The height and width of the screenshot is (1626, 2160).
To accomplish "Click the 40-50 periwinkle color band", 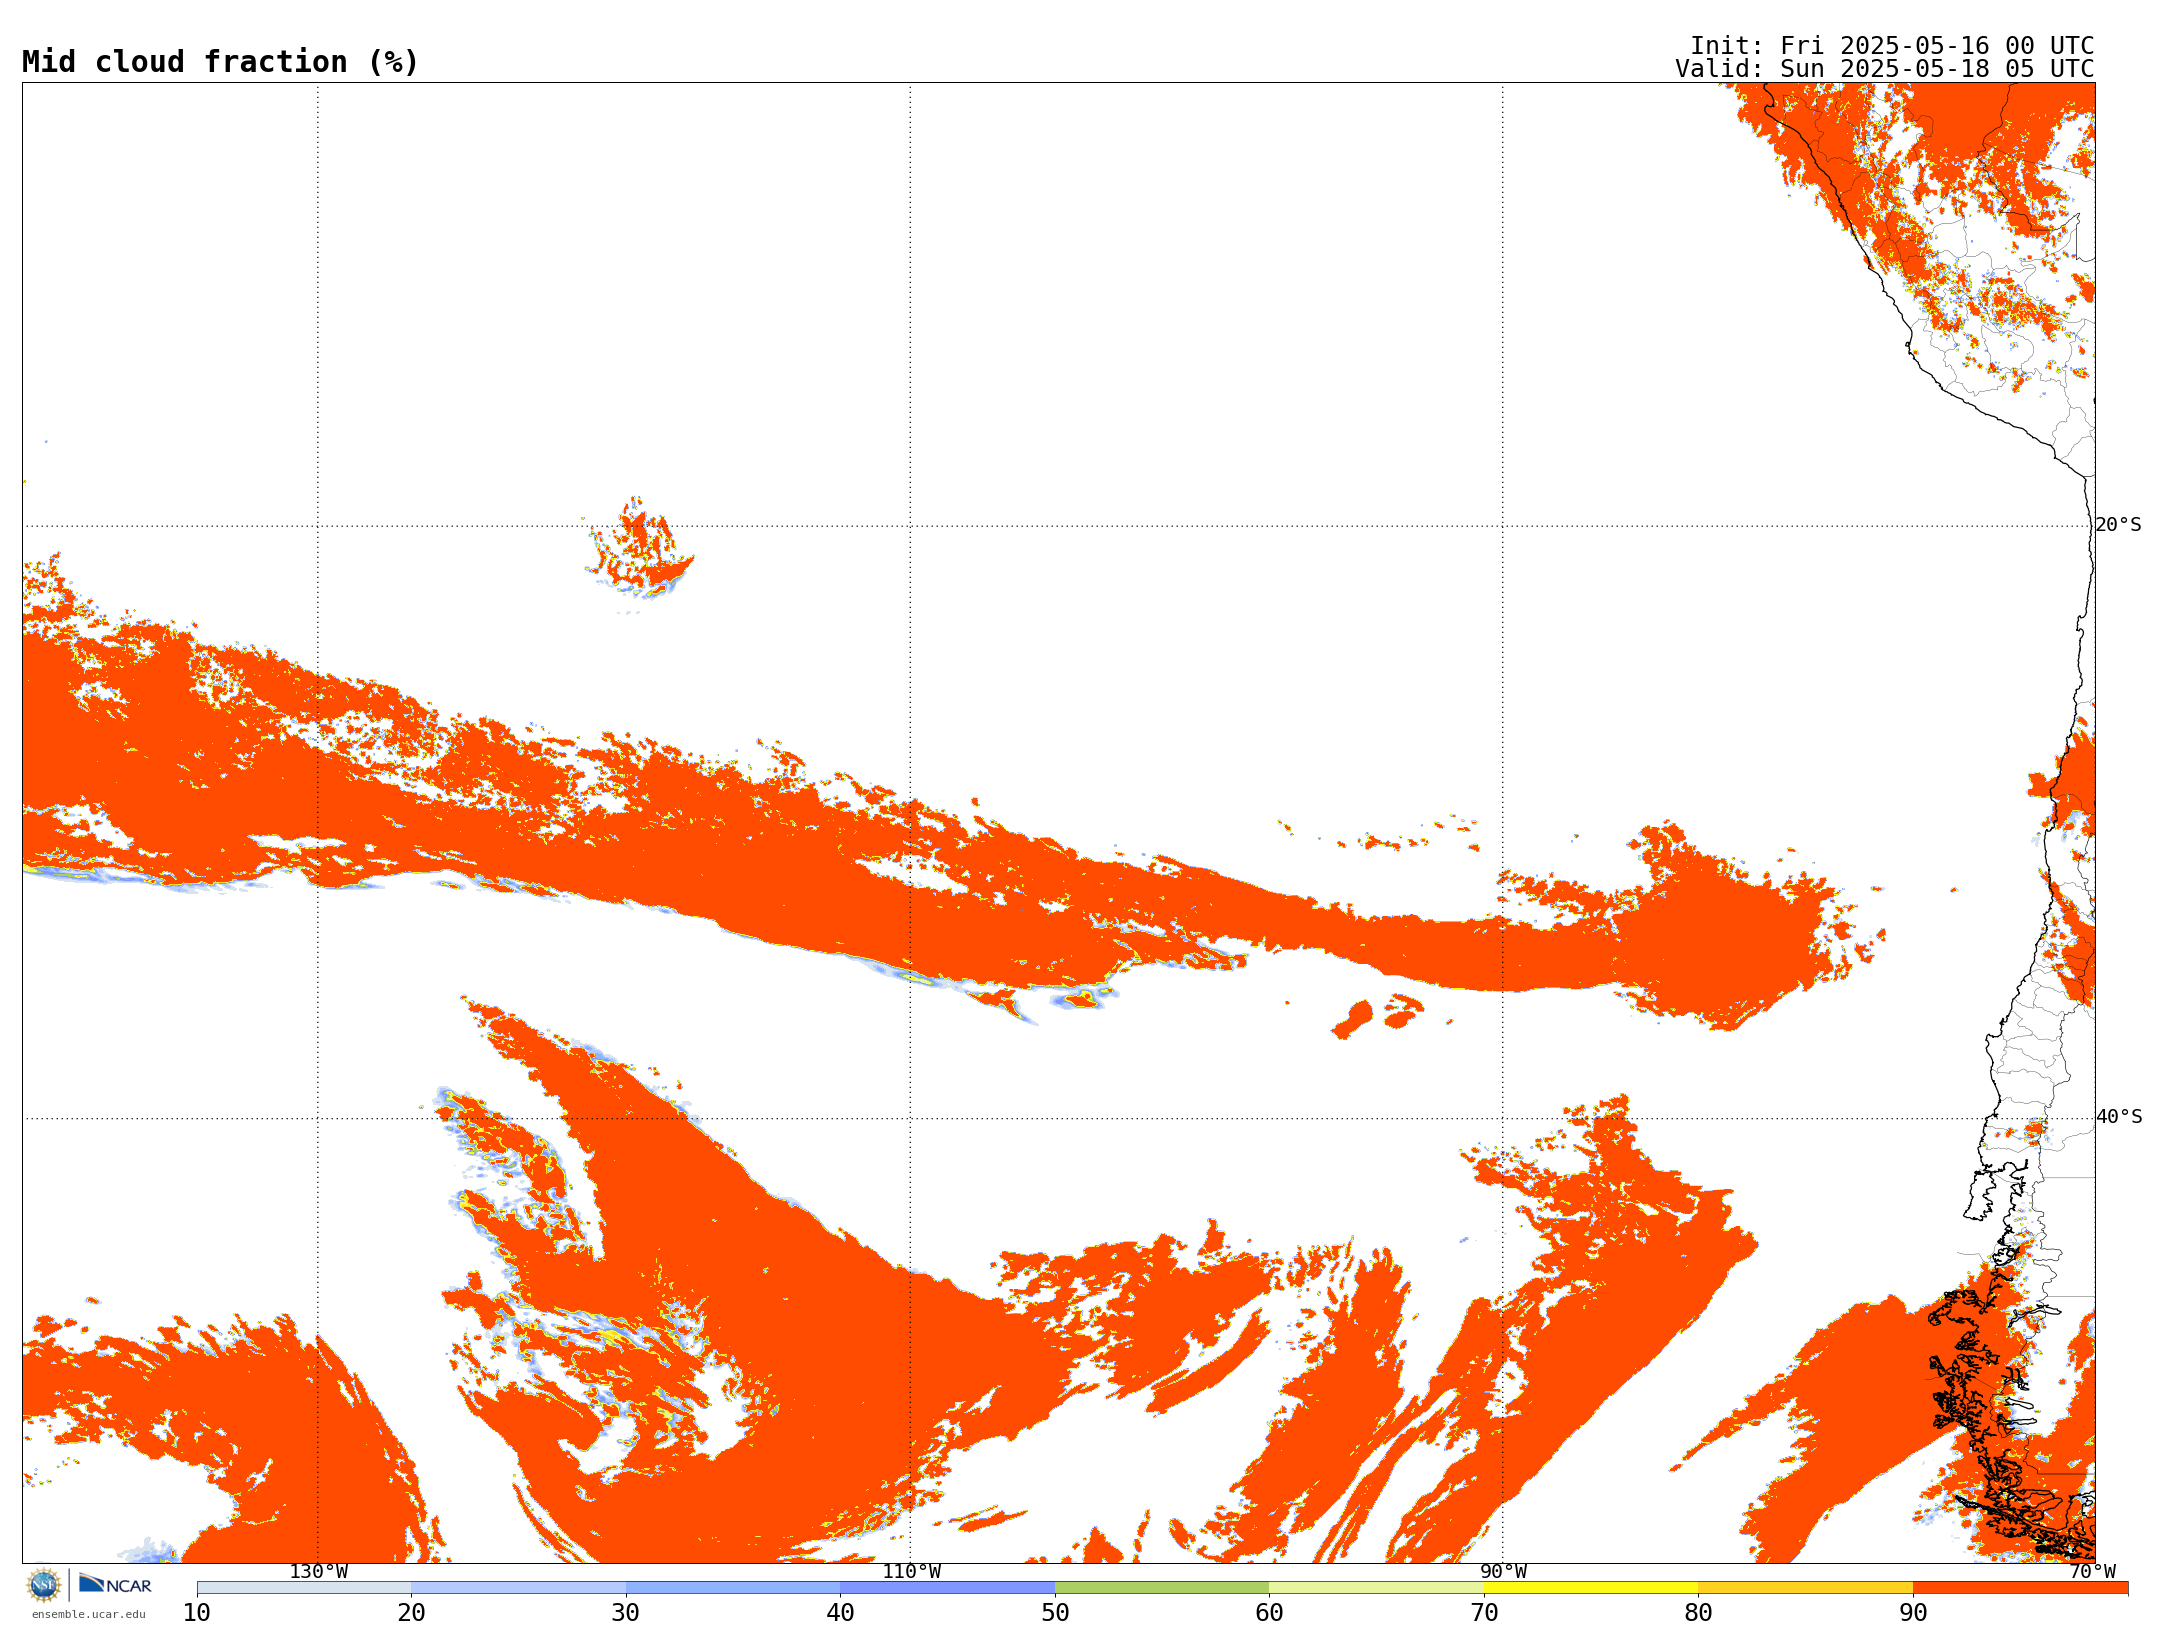I will click(947, 1588).
